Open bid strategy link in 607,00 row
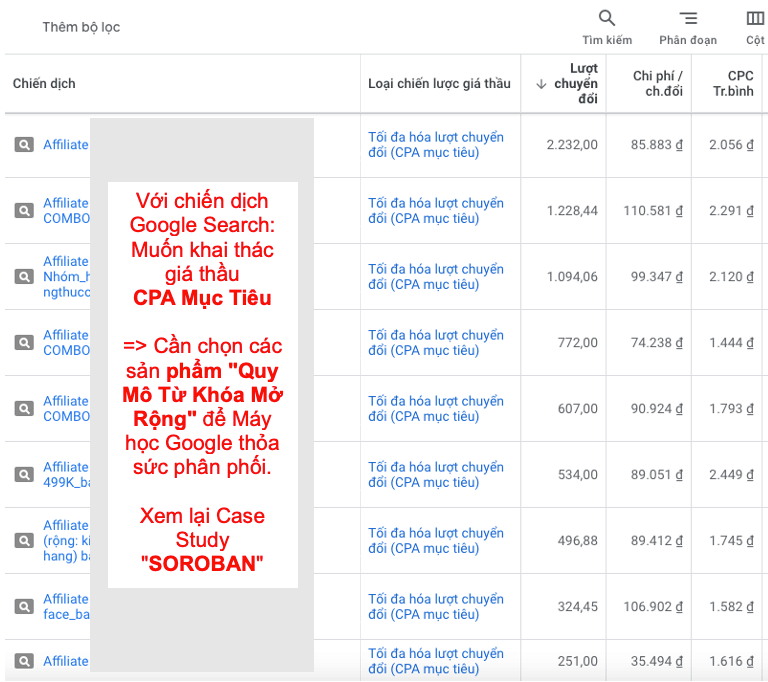 (436, 409)
